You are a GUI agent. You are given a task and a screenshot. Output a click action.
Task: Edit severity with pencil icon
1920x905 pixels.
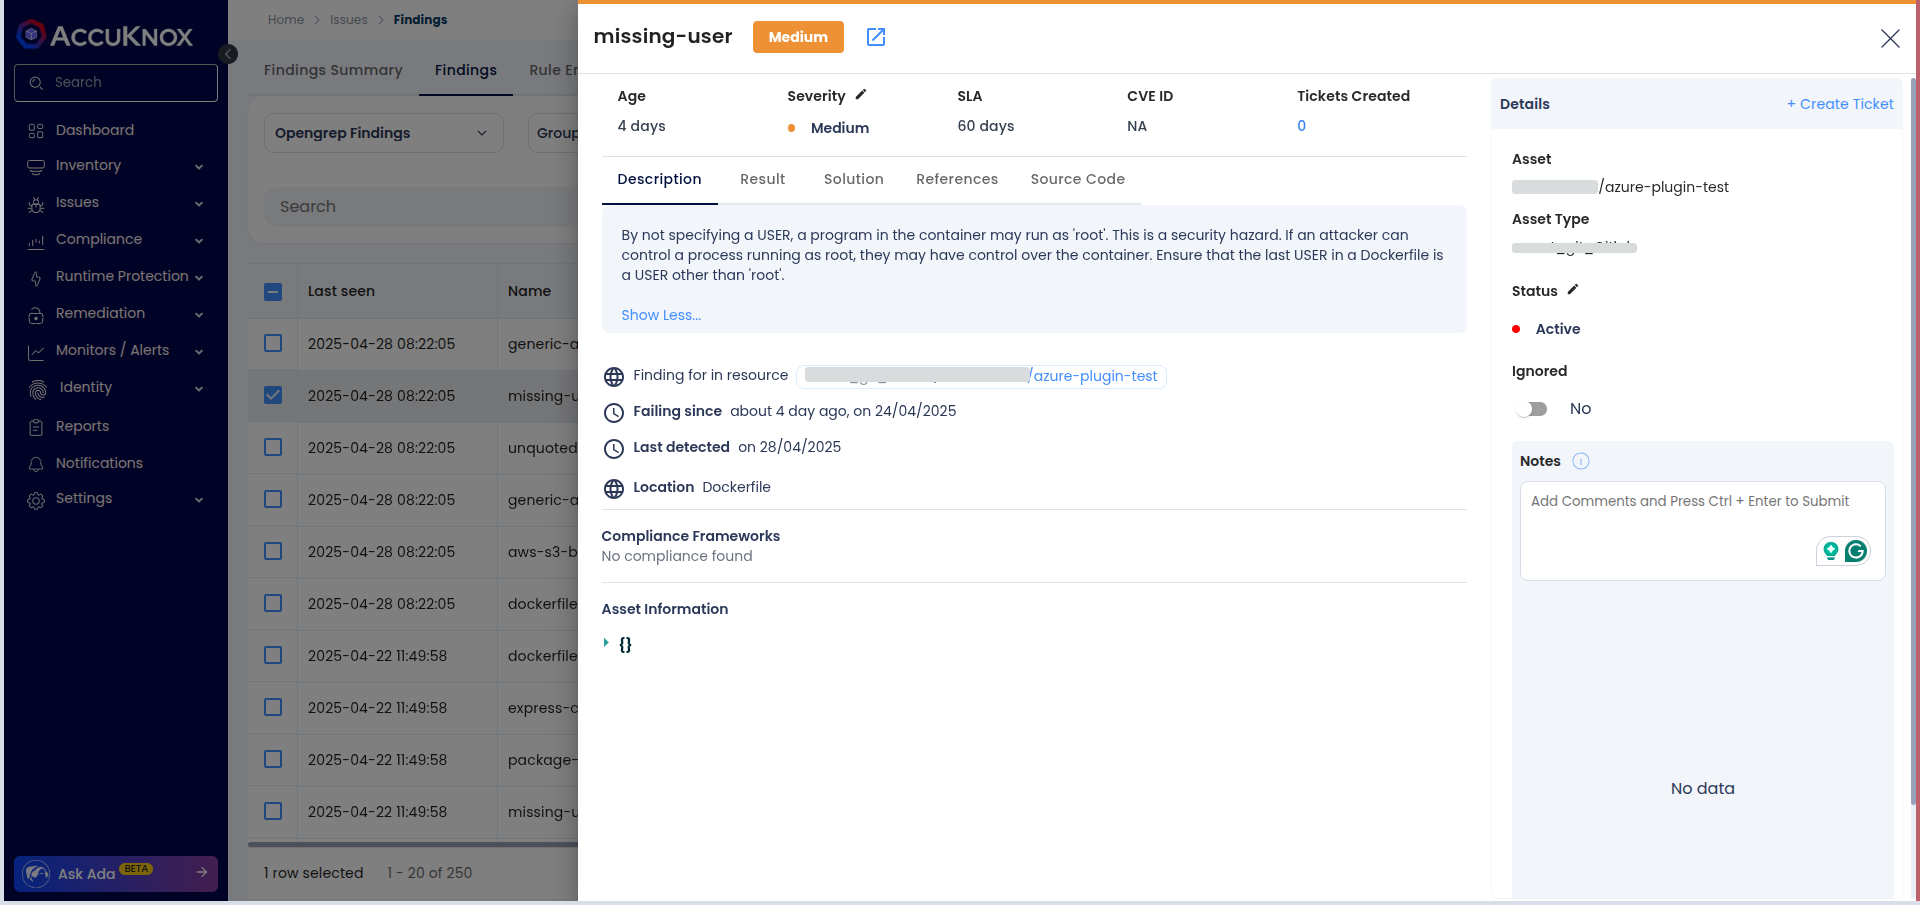[861, 95]
